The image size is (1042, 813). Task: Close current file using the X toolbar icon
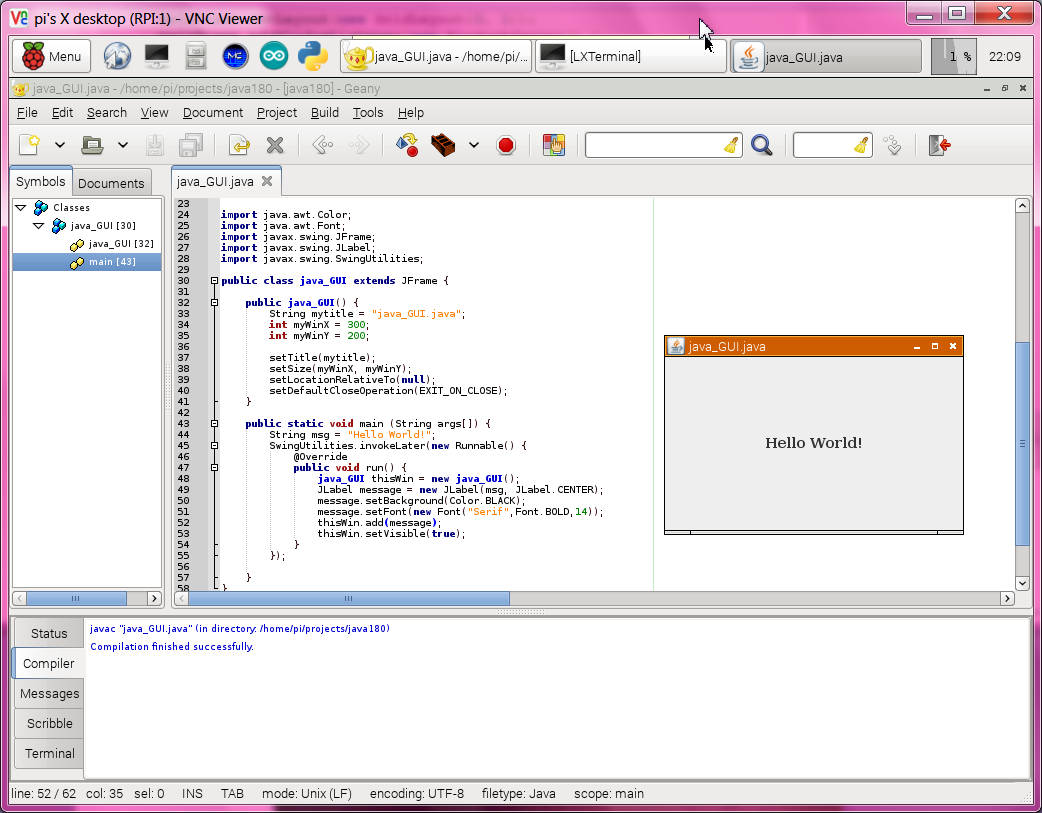pos(275,146)
